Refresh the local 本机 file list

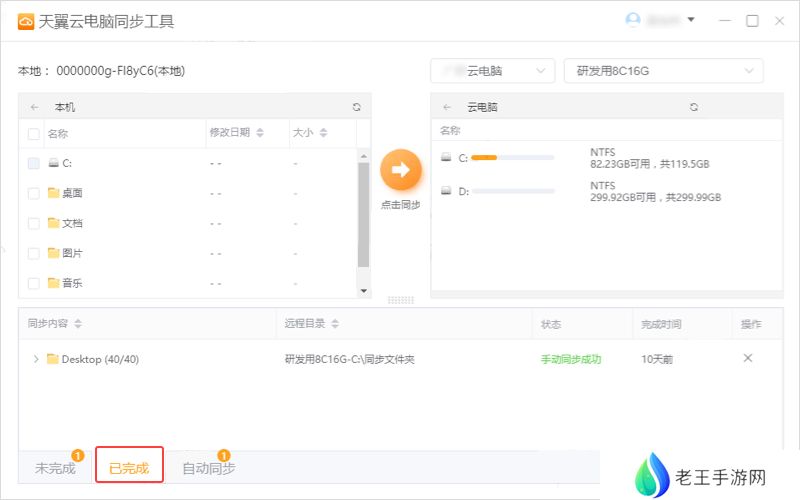coord(357,107)
